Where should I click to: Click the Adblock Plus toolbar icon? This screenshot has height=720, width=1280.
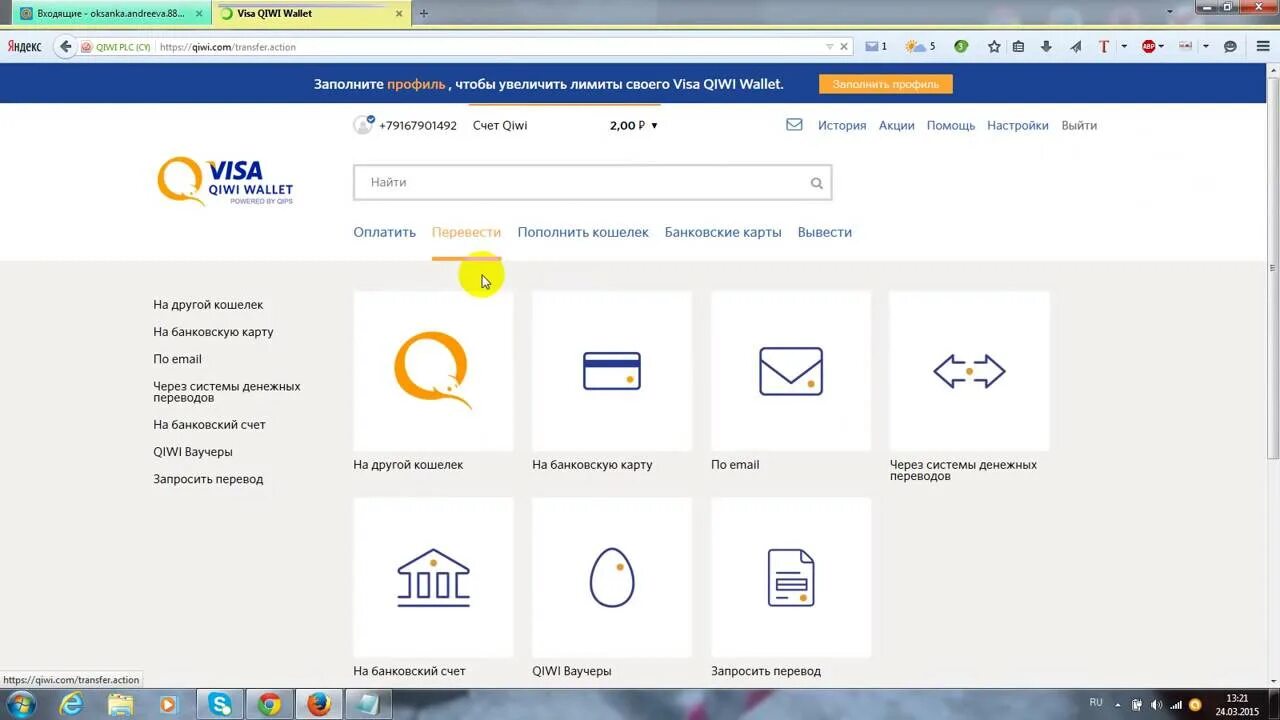point(1149,46)
